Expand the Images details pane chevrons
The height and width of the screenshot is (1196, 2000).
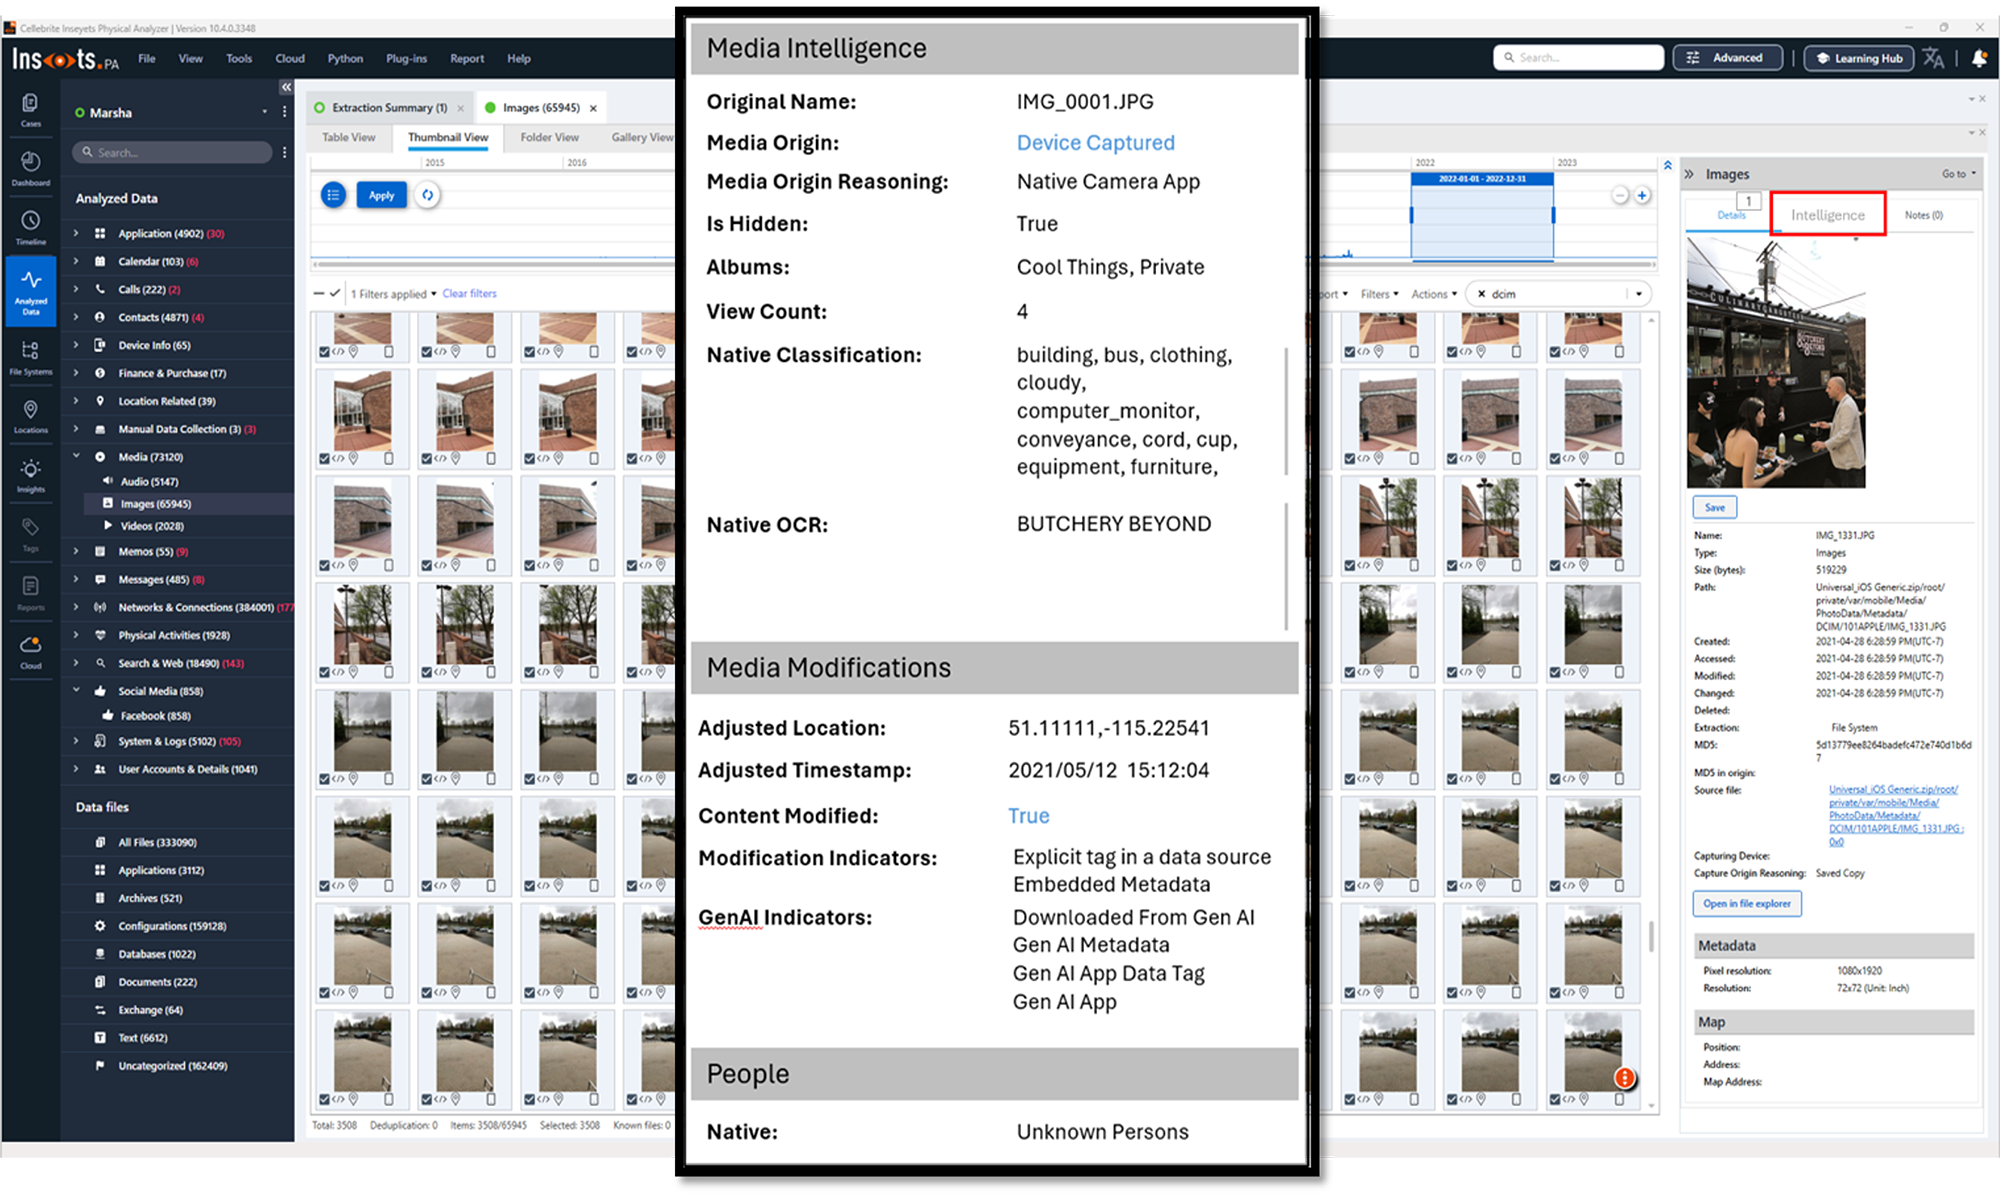coord(1689,174)
